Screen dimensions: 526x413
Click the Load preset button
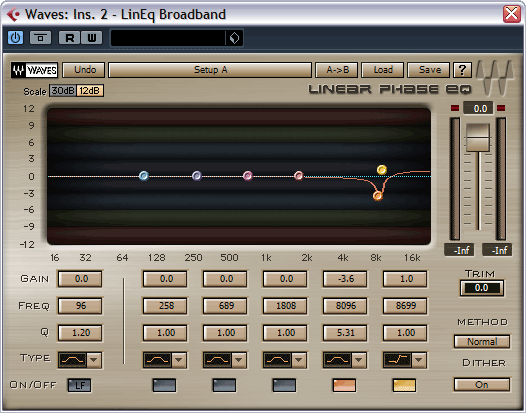pos(383,70)
